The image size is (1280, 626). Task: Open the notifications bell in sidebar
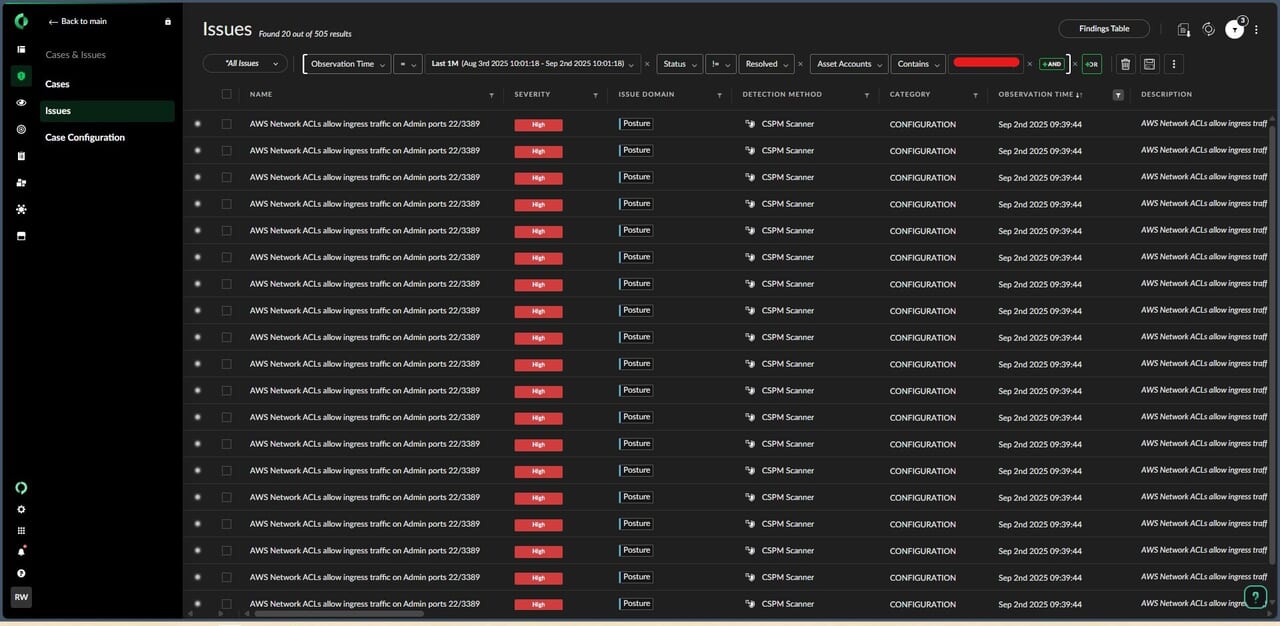point(21,551)
